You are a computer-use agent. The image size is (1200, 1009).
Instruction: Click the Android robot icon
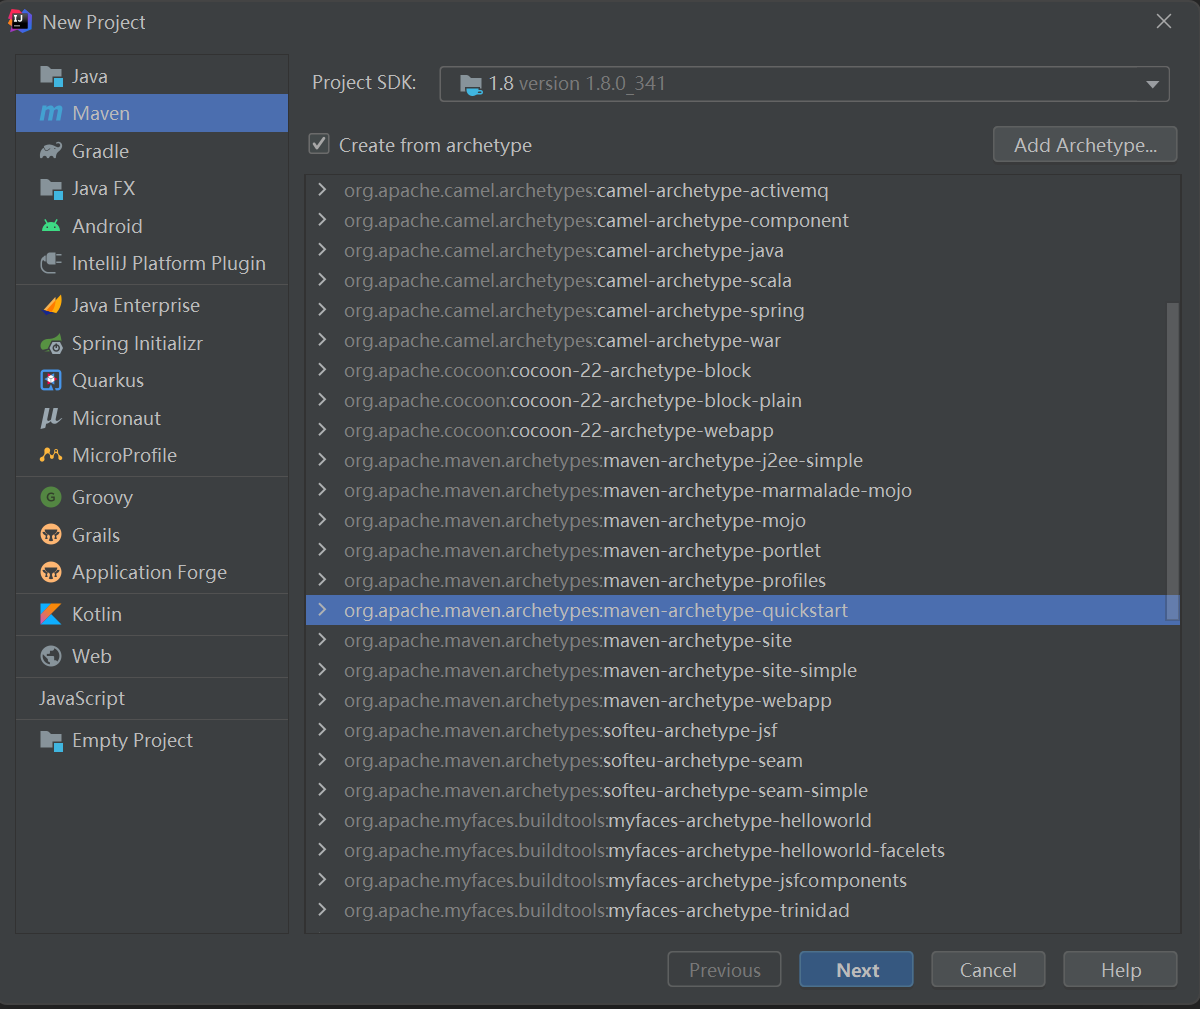[51, 226]
